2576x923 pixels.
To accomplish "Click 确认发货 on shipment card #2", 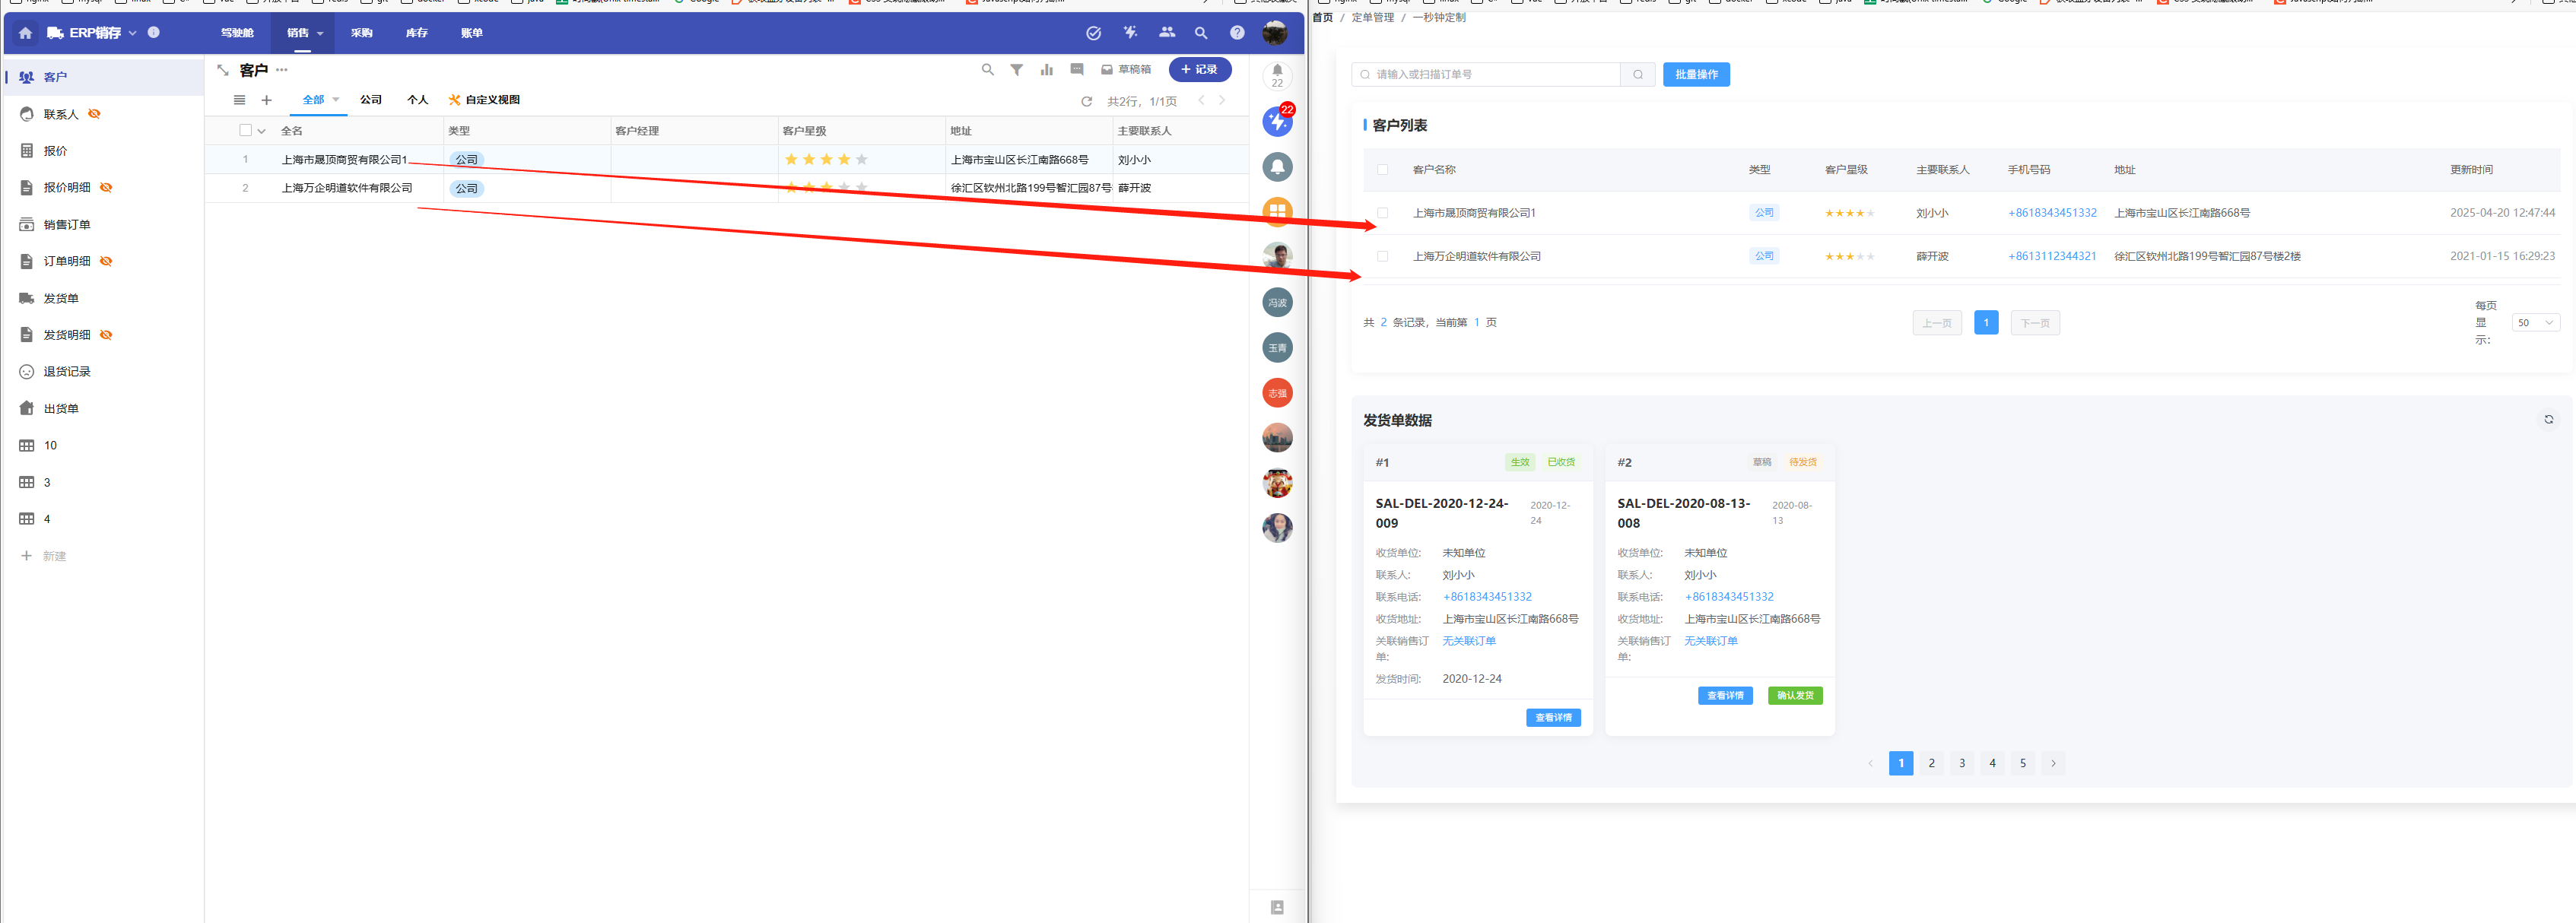I will [x=1795, y=696].
